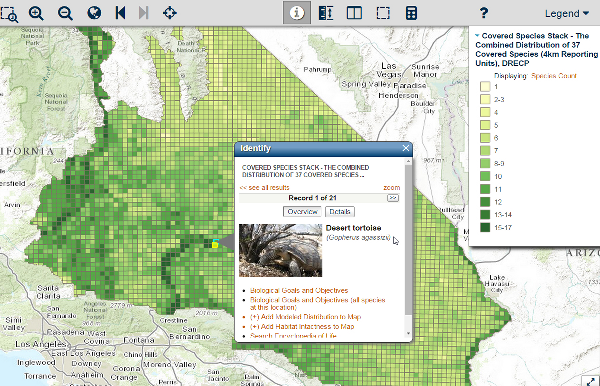Select the zoom-to-box search tool
The image size is (600, 386).
click(9, 13)
